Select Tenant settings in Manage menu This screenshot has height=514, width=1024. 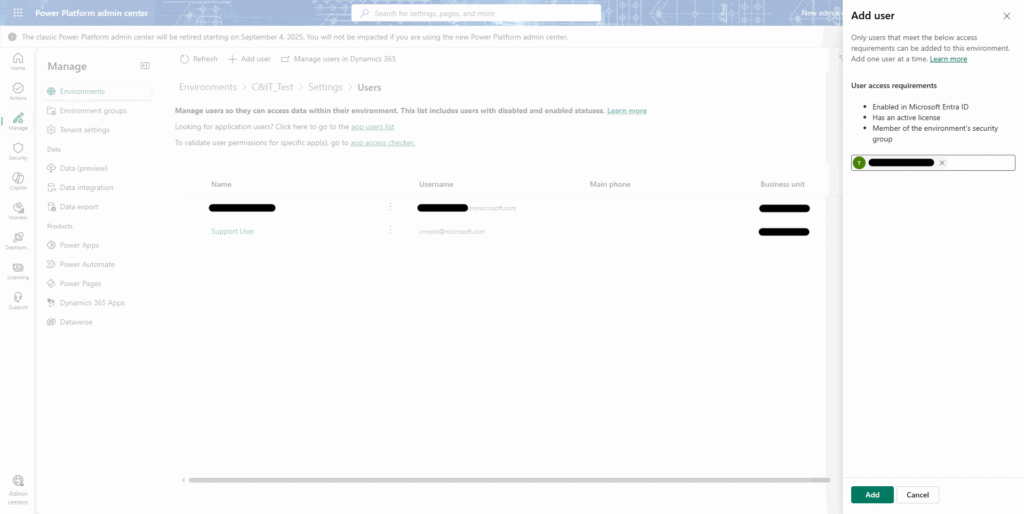click(84, 130)
